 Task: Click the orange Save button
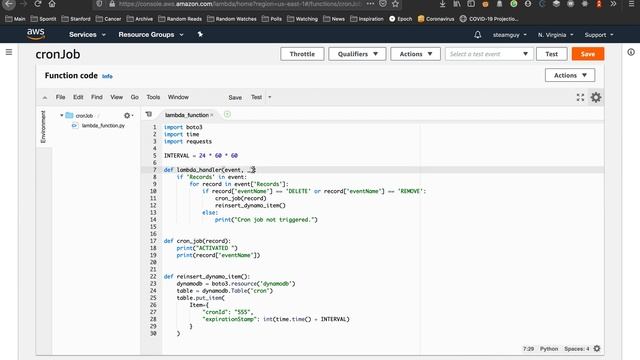click(588, 54)
